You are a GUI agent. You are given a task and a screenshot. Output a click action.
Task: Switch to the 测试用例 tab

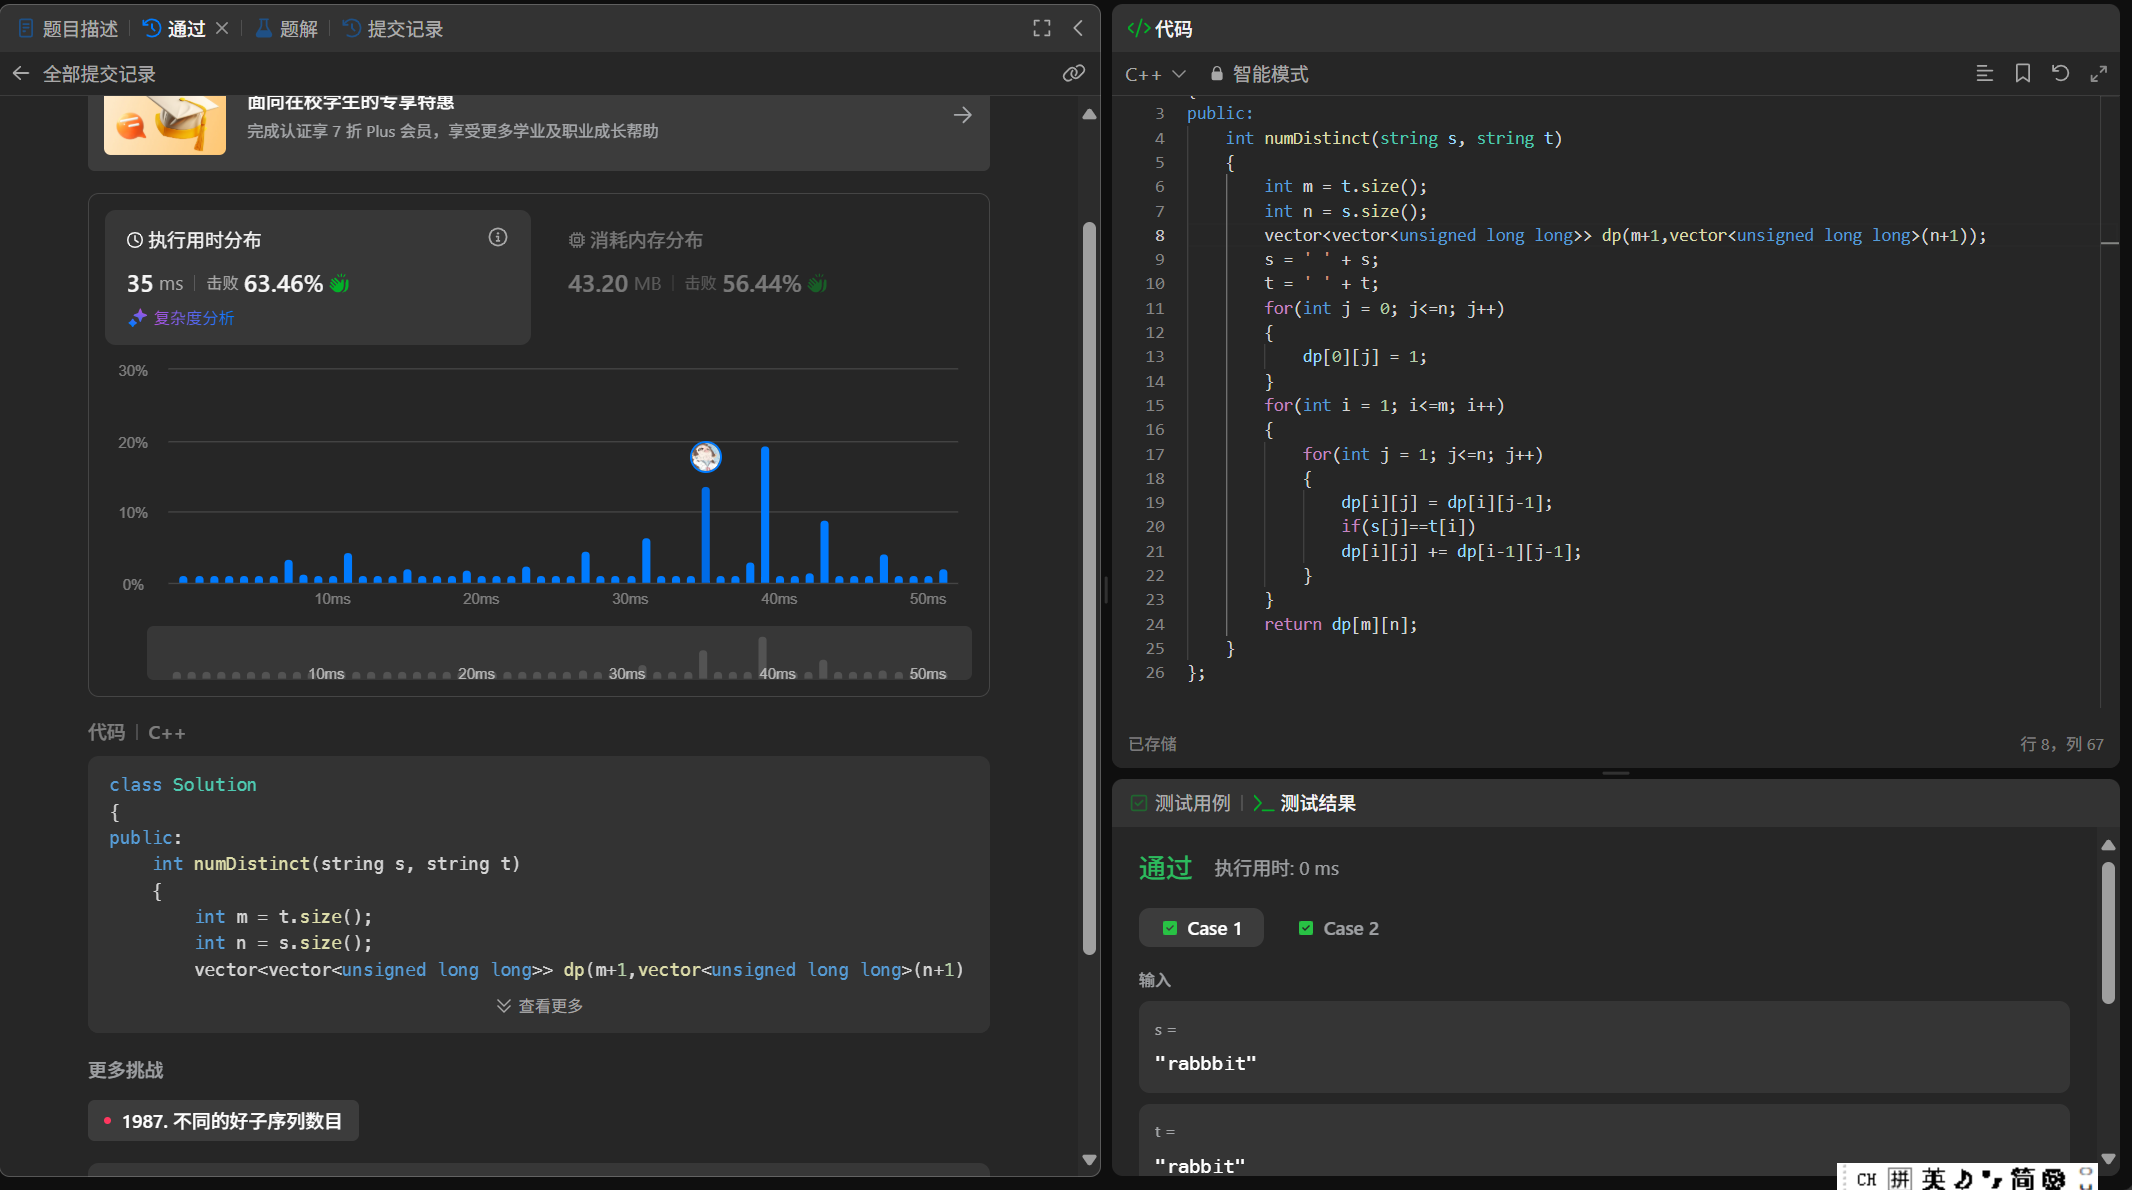coord(1181,803)
